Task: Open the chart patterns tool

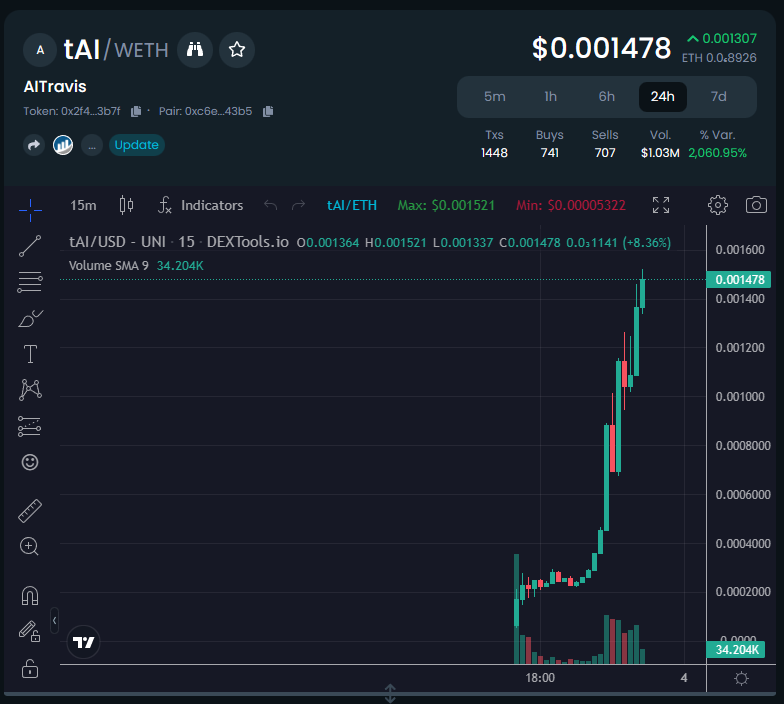Action: coord(30,390)
